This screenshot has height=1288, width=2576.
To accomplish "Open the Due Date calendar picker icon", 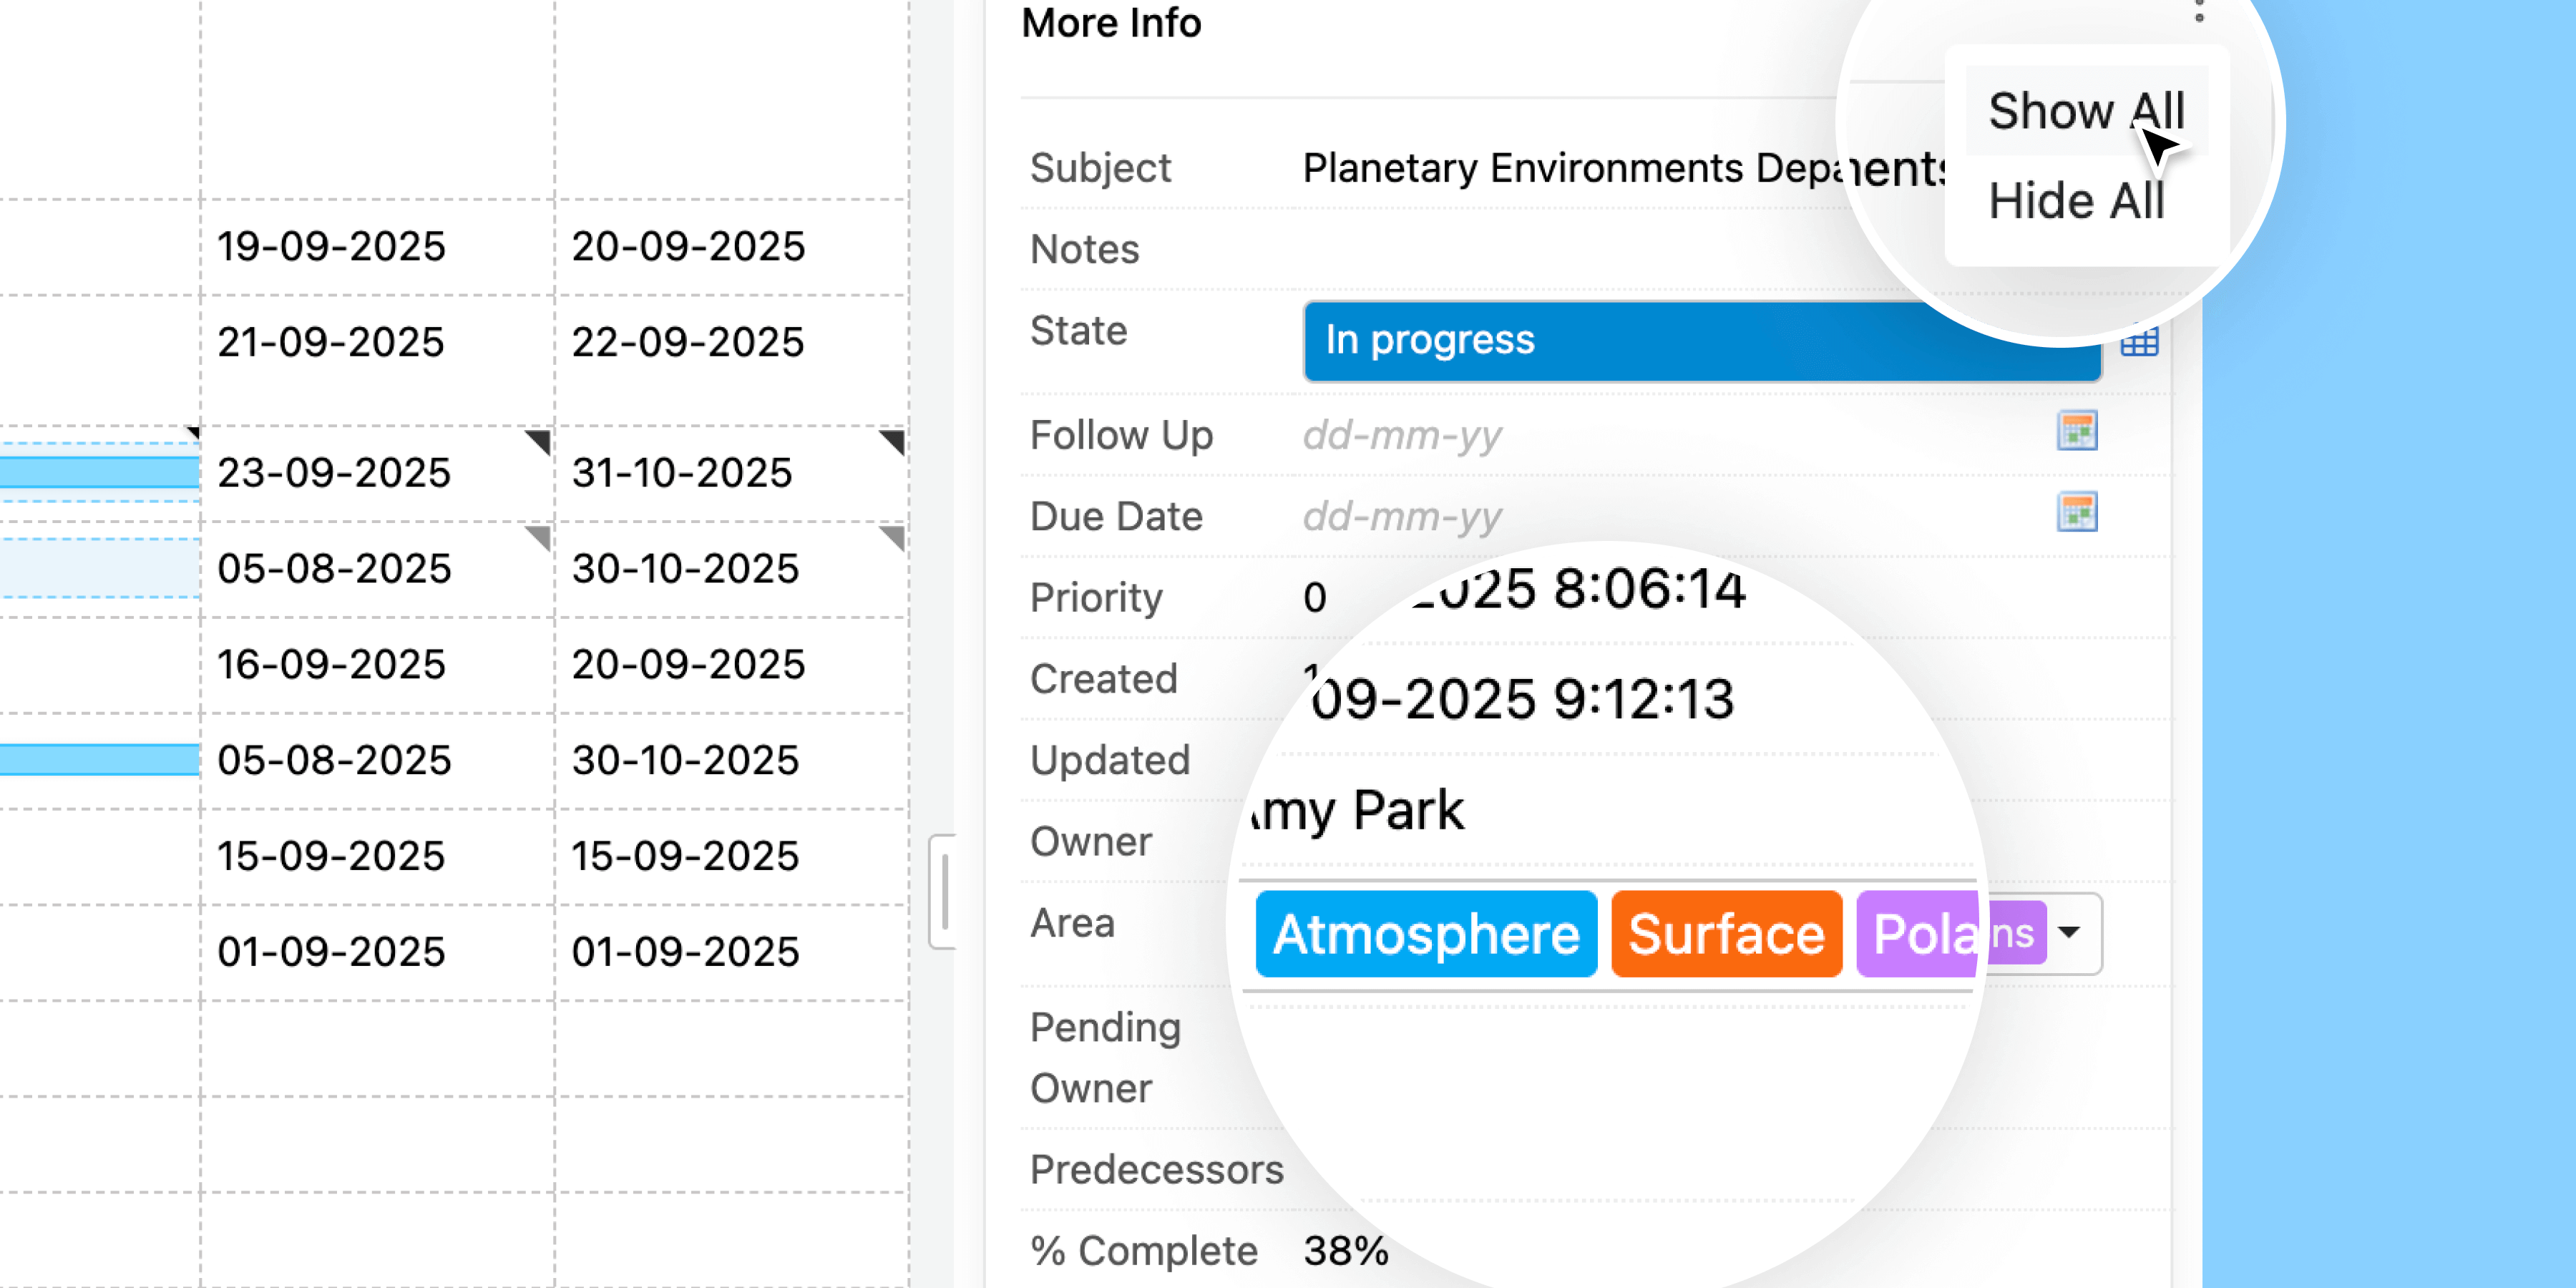I will (x=2076, y=513).
